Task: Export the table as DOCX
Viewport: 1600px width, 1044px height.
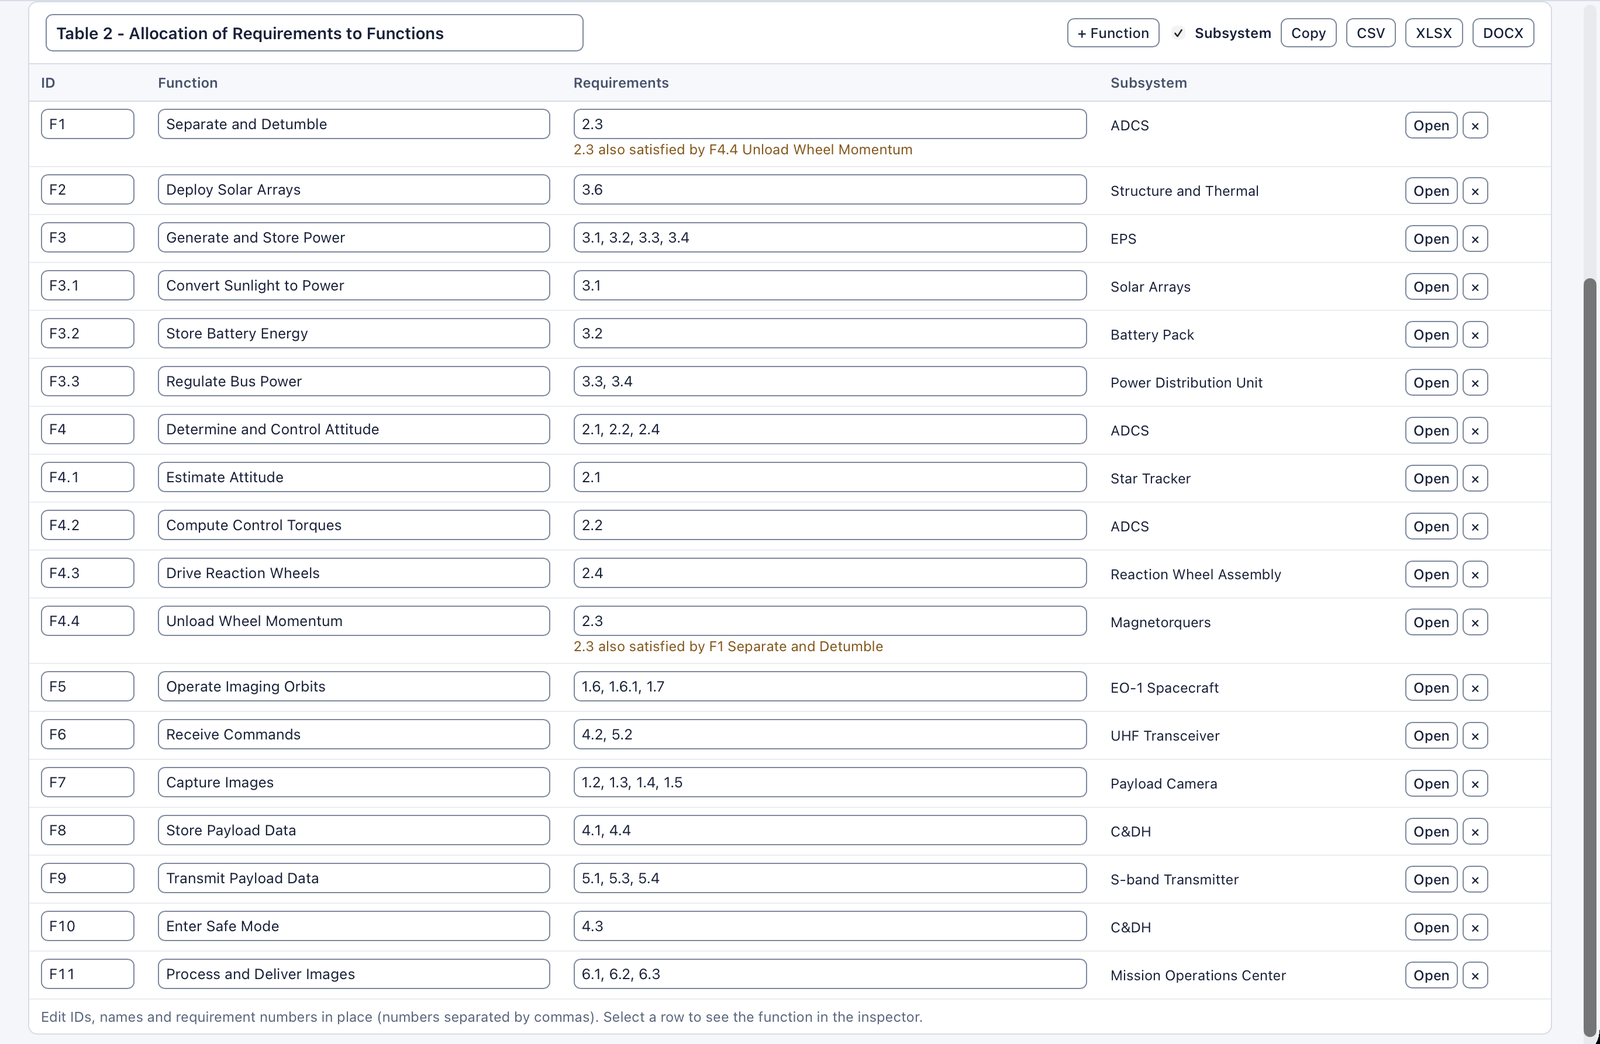Action: (1503, 33)
